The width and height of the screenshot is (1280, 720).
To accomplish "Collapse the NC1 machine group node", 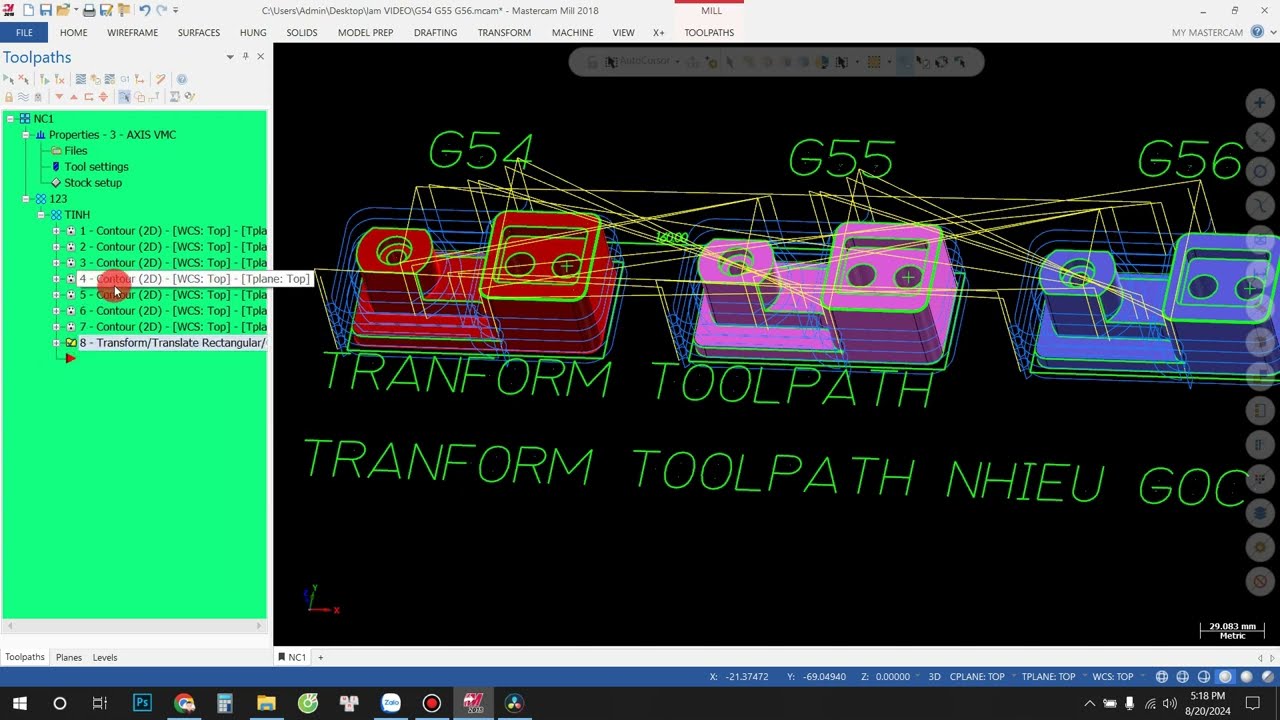I will [x=10, y=119].
